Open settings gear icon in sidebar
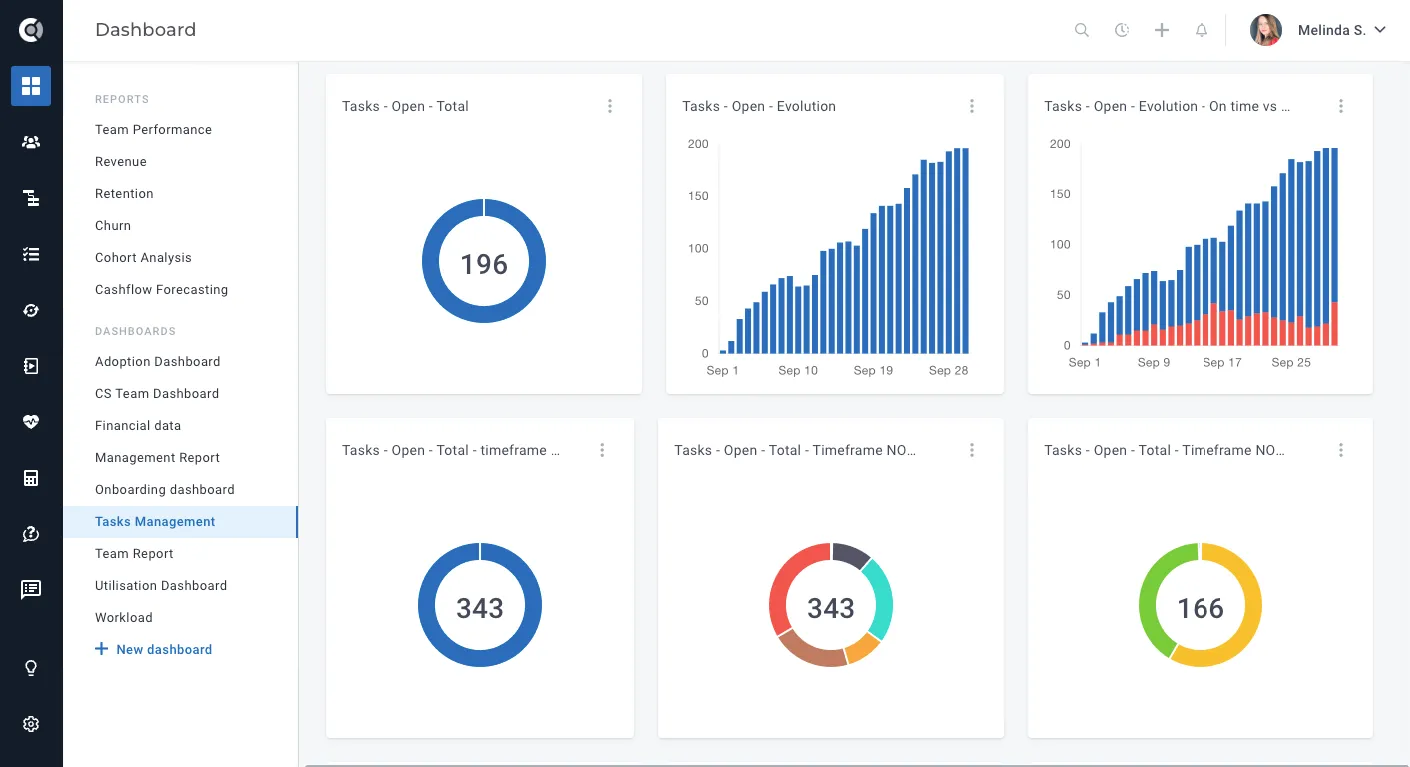Viewport: 1410px width, 767px height. point(31,724)
